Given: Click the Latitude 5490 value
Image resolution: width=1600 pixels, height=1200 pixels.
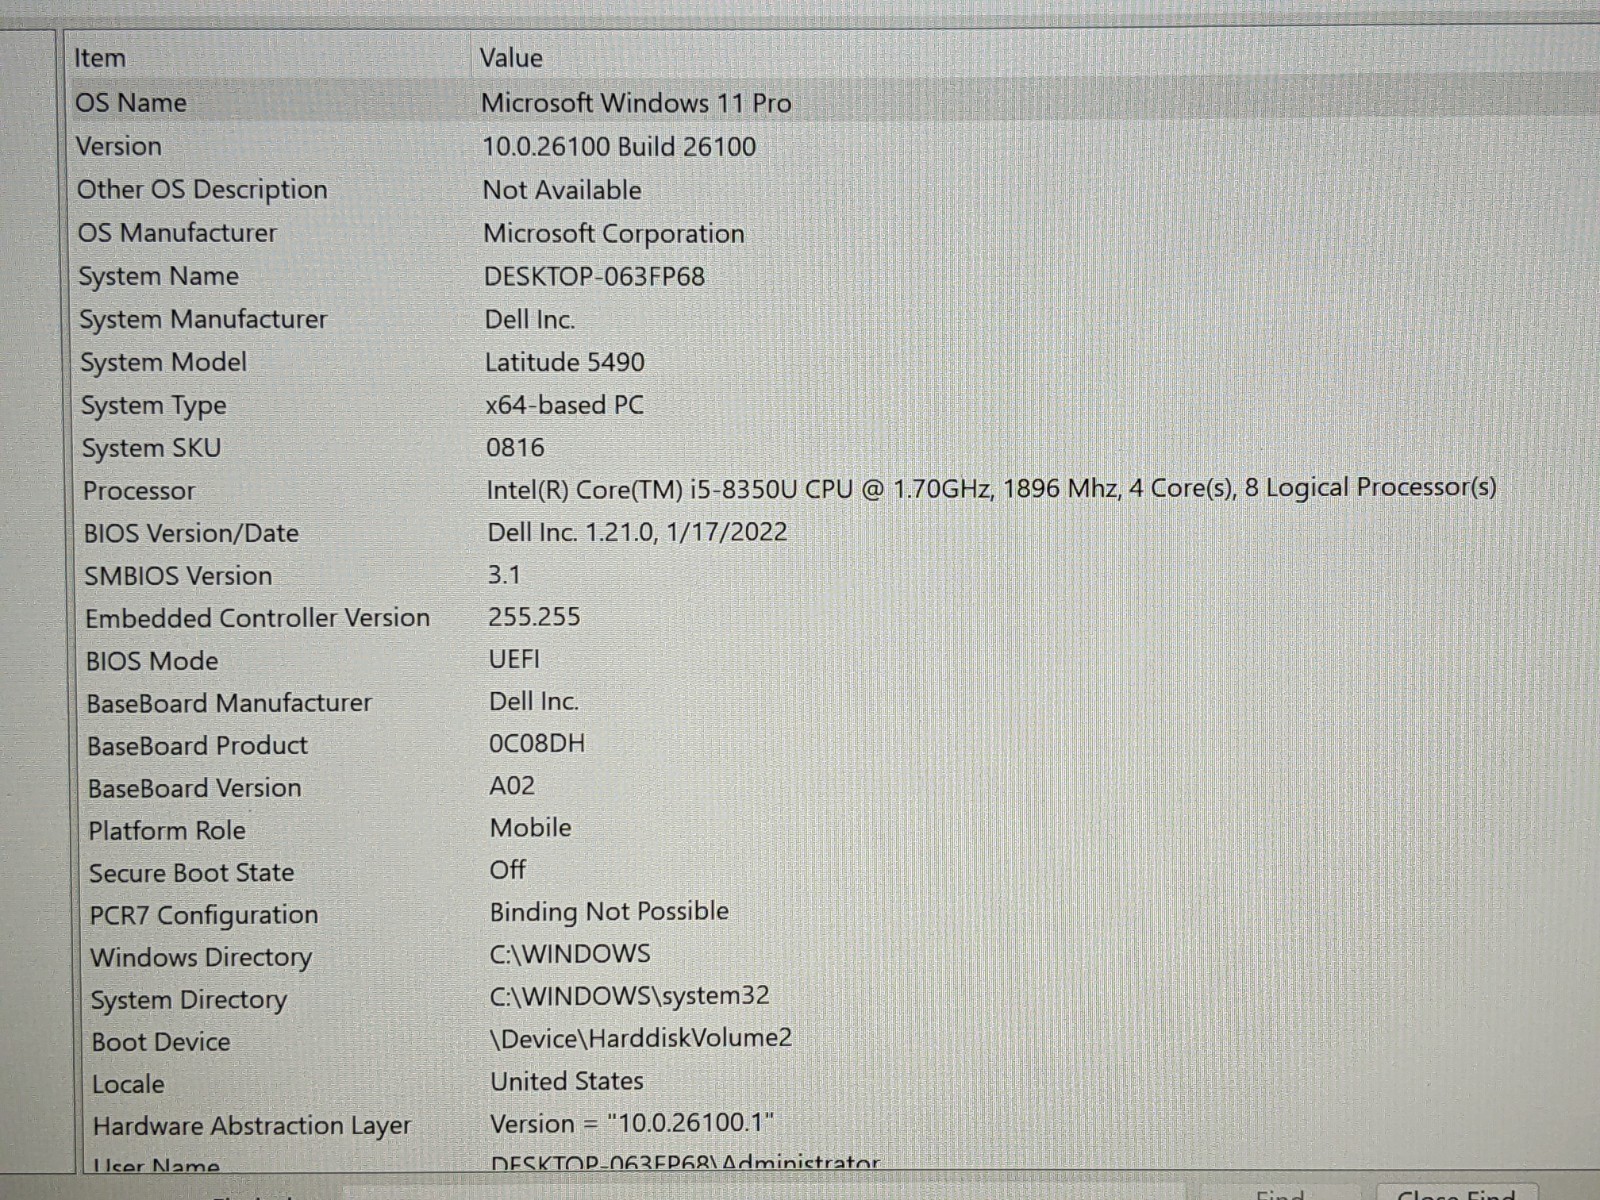Looking at the screenshot, I should coord(565,362).
